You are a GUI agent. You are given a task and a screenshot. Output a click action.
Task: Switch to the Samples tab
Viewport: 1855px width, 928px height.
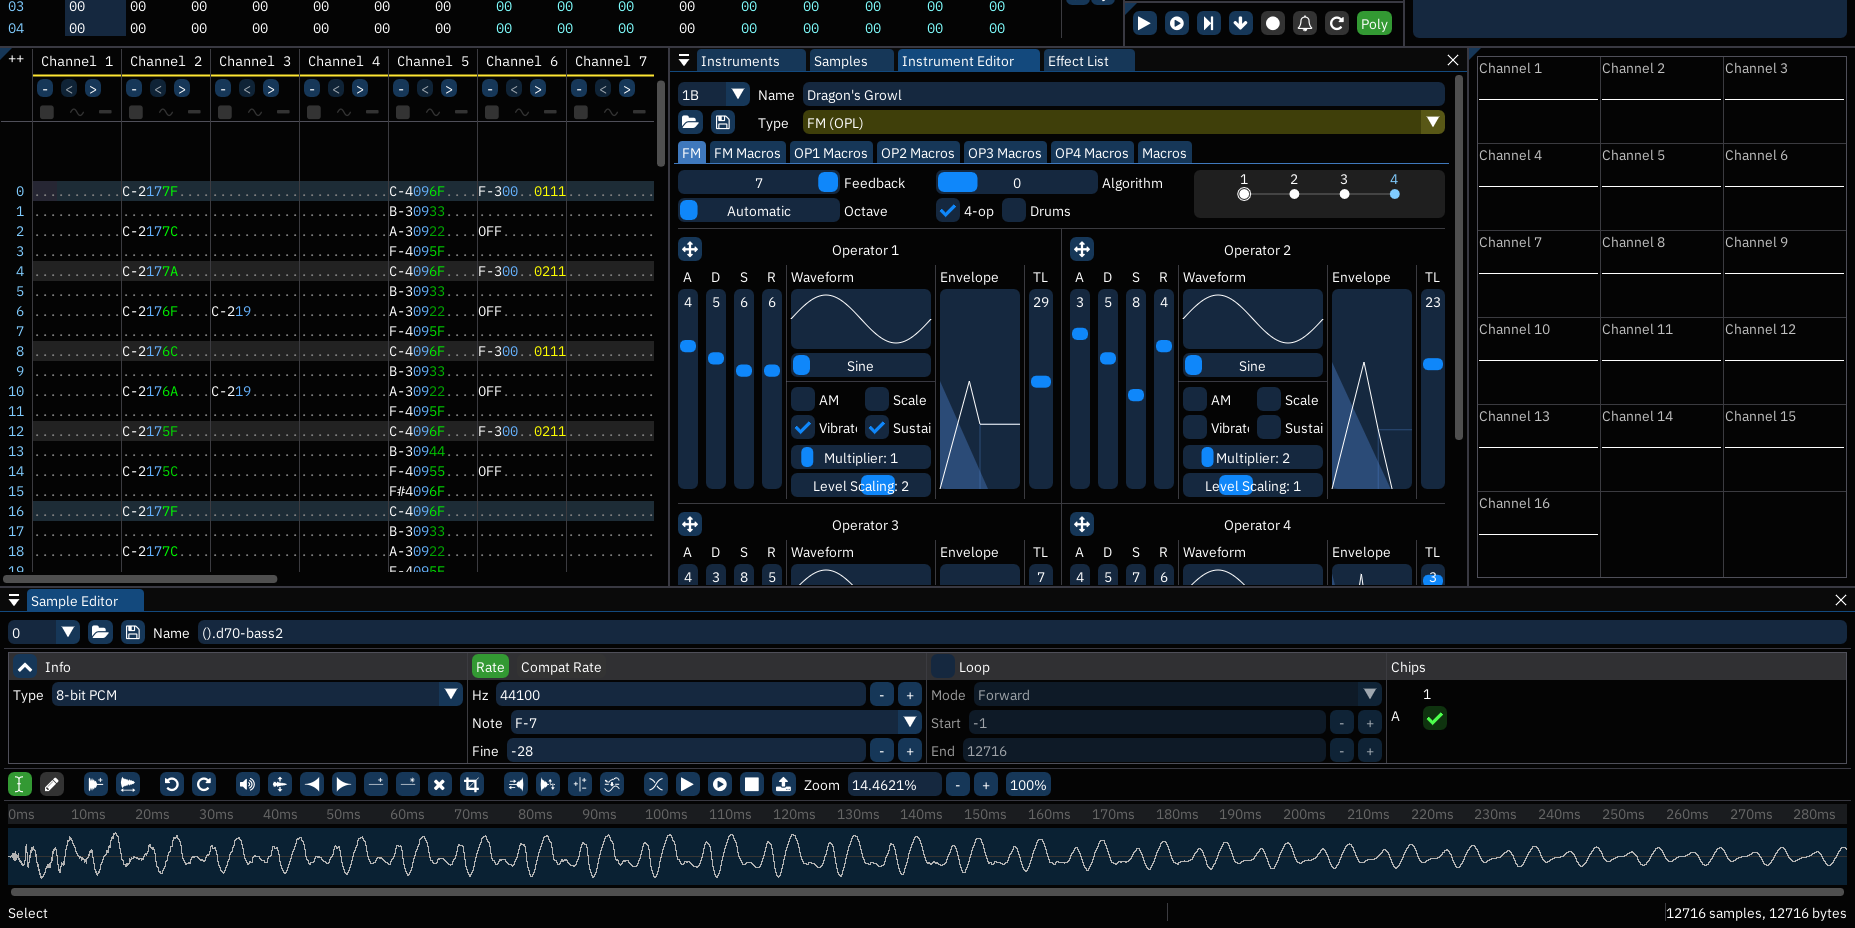click(850, 60)
